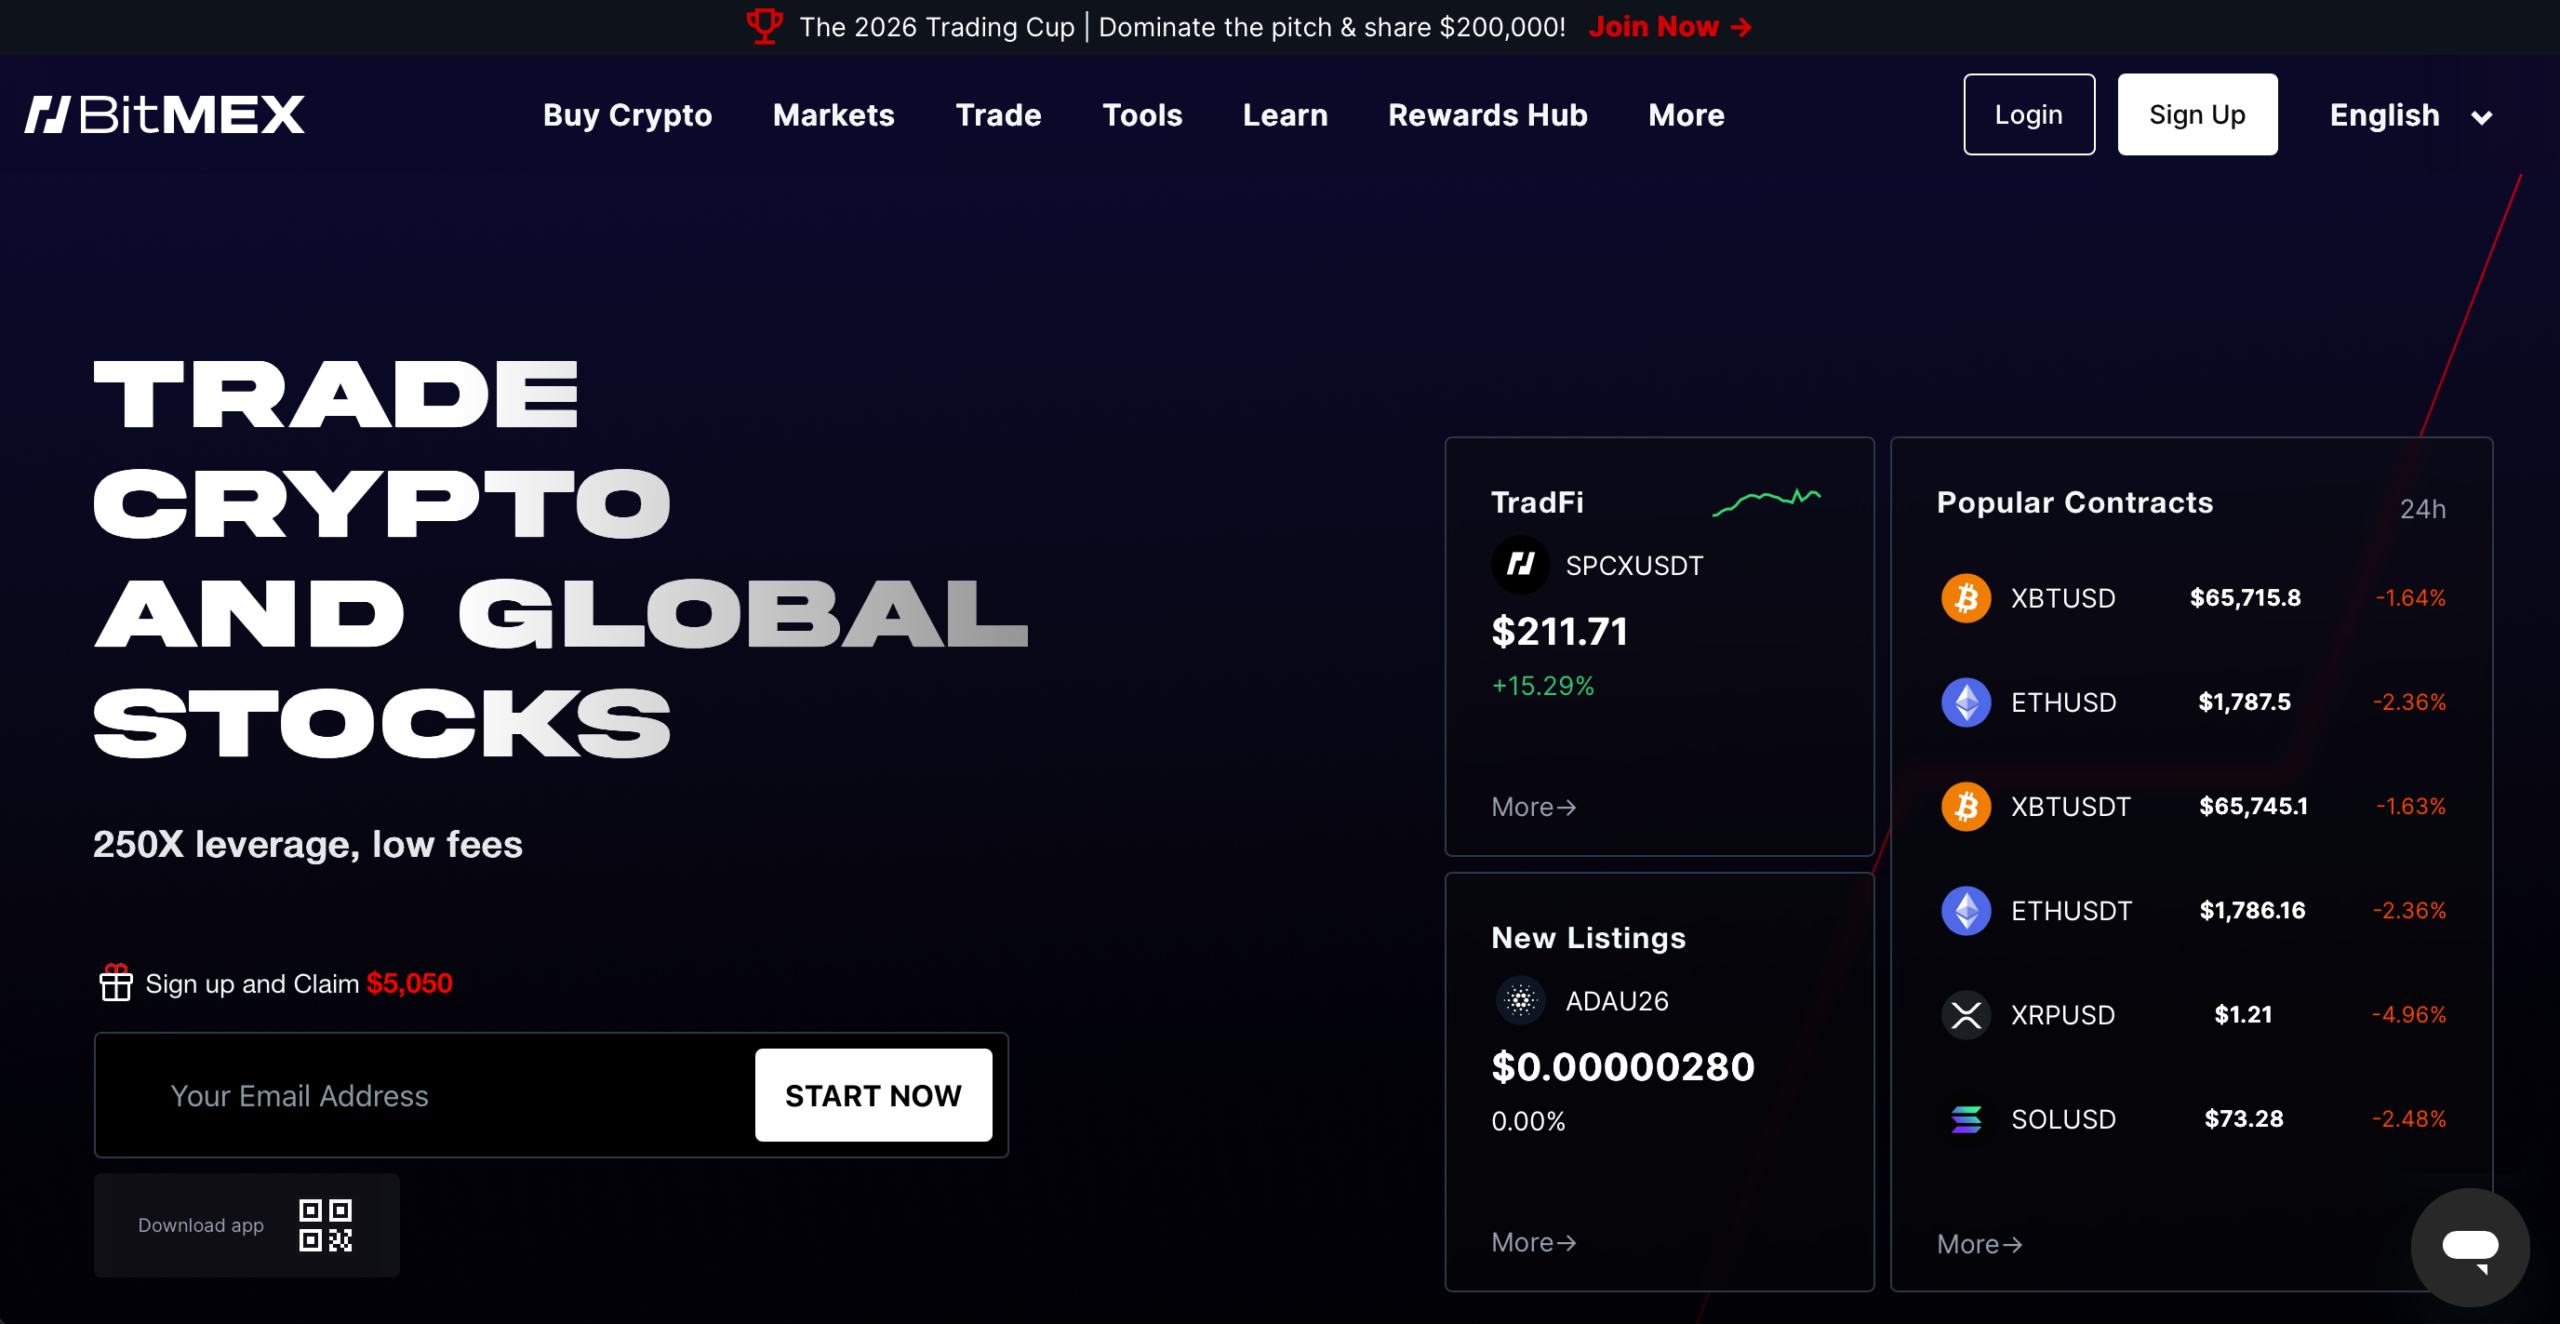Click the New Listings heading
The width and height of the screenshot is (2560, 1324).
point(1588,938)
